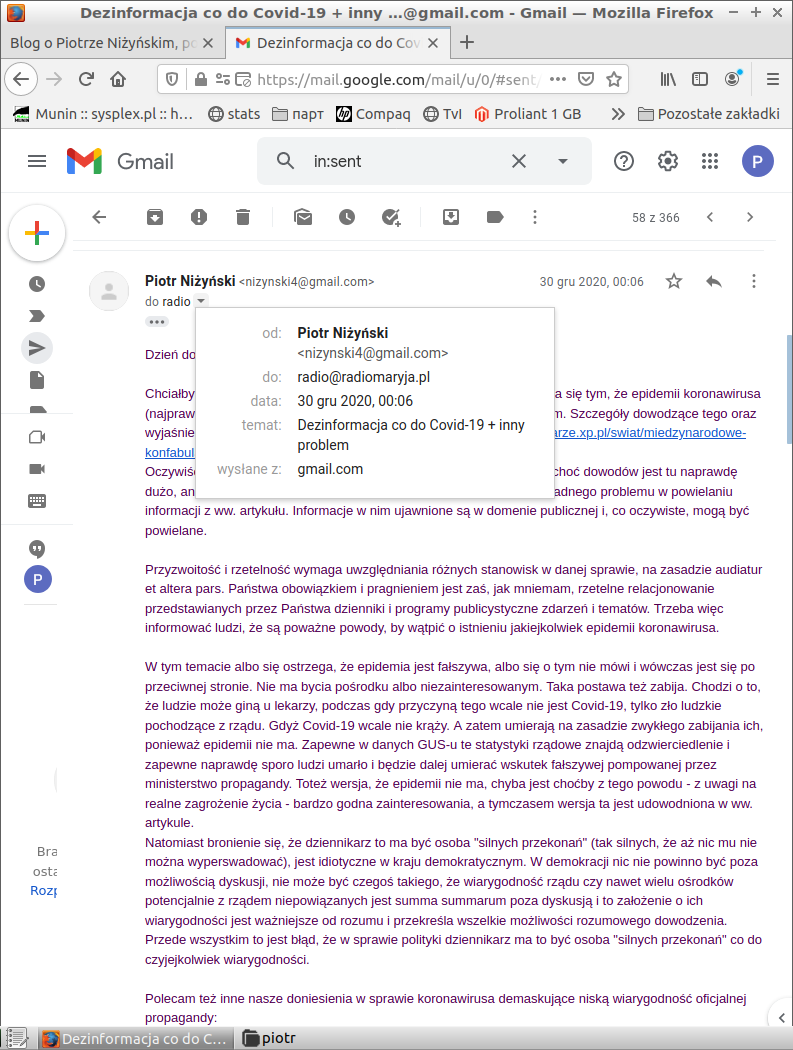Open a new Firefox tab
The height and width of the screenshot is (1050, 793).
(467, 43)
